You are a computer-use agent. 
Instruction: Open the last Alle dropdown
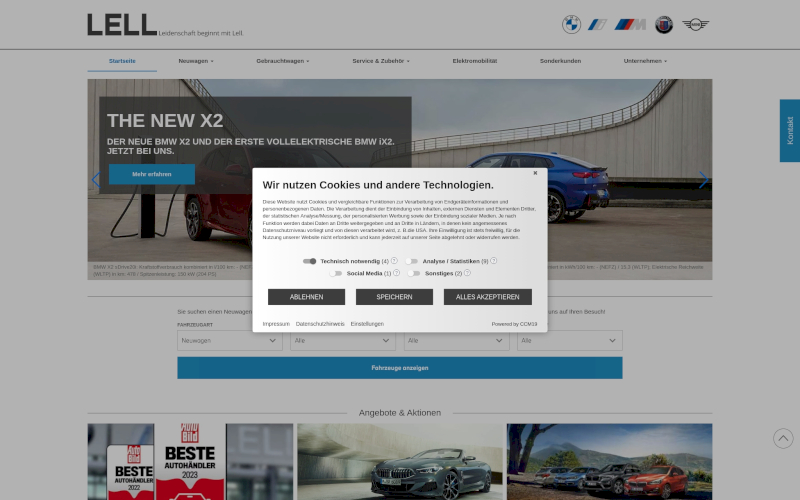click(570, 340)
